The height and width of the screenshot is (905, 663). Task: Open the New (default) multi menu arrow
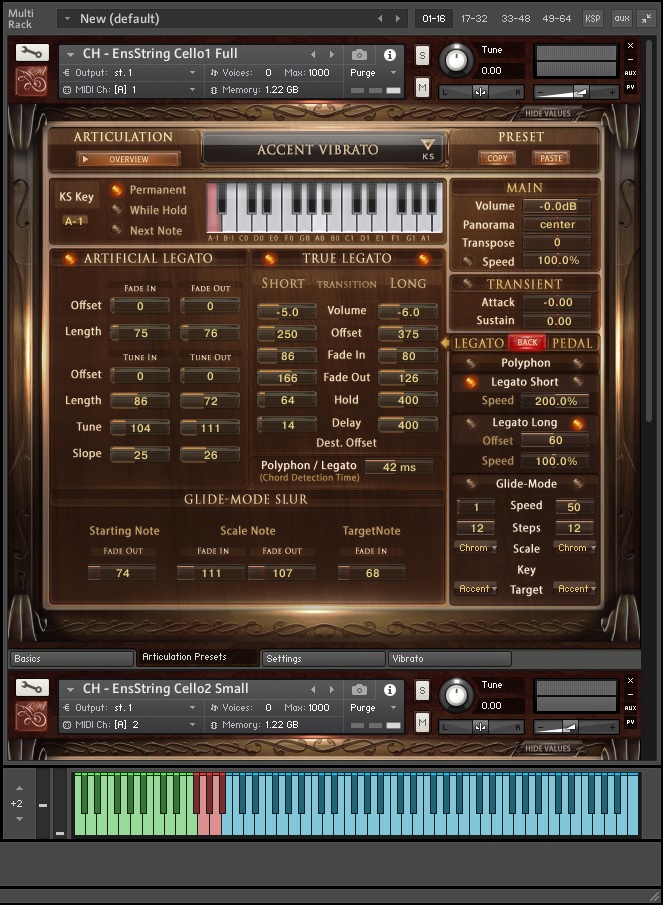(x=67, y=18)
